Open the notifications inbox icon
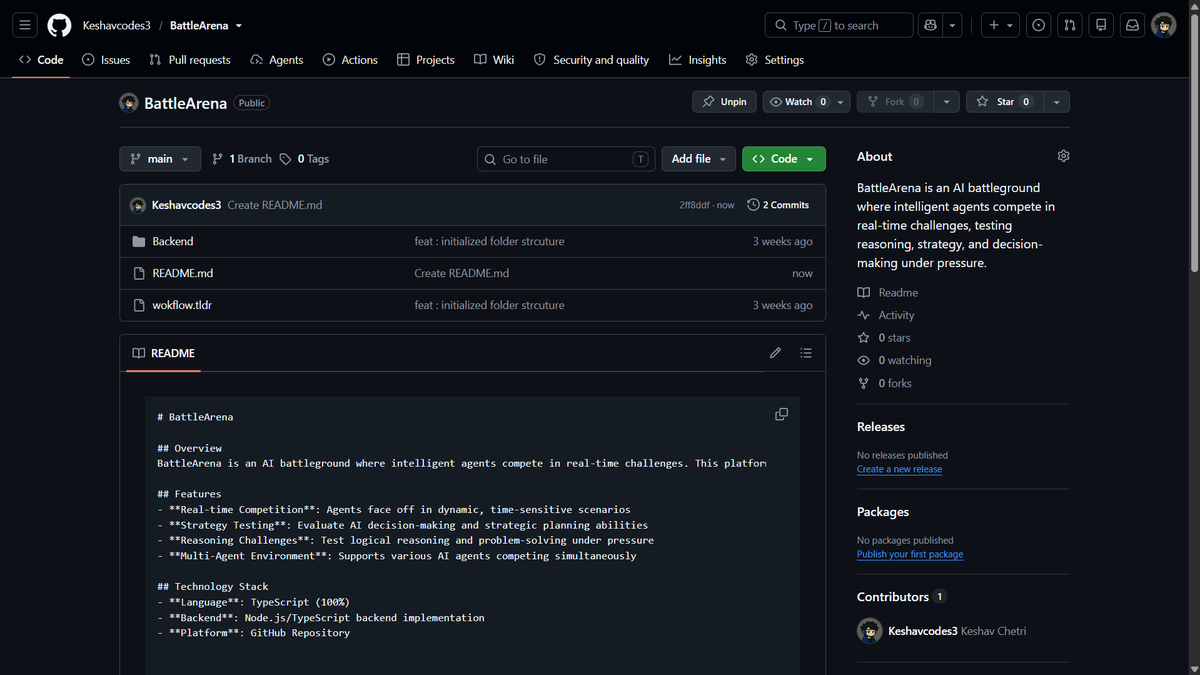This screenshot has height=675, width=1200. pyautogui.click(x=1132, y=25)
